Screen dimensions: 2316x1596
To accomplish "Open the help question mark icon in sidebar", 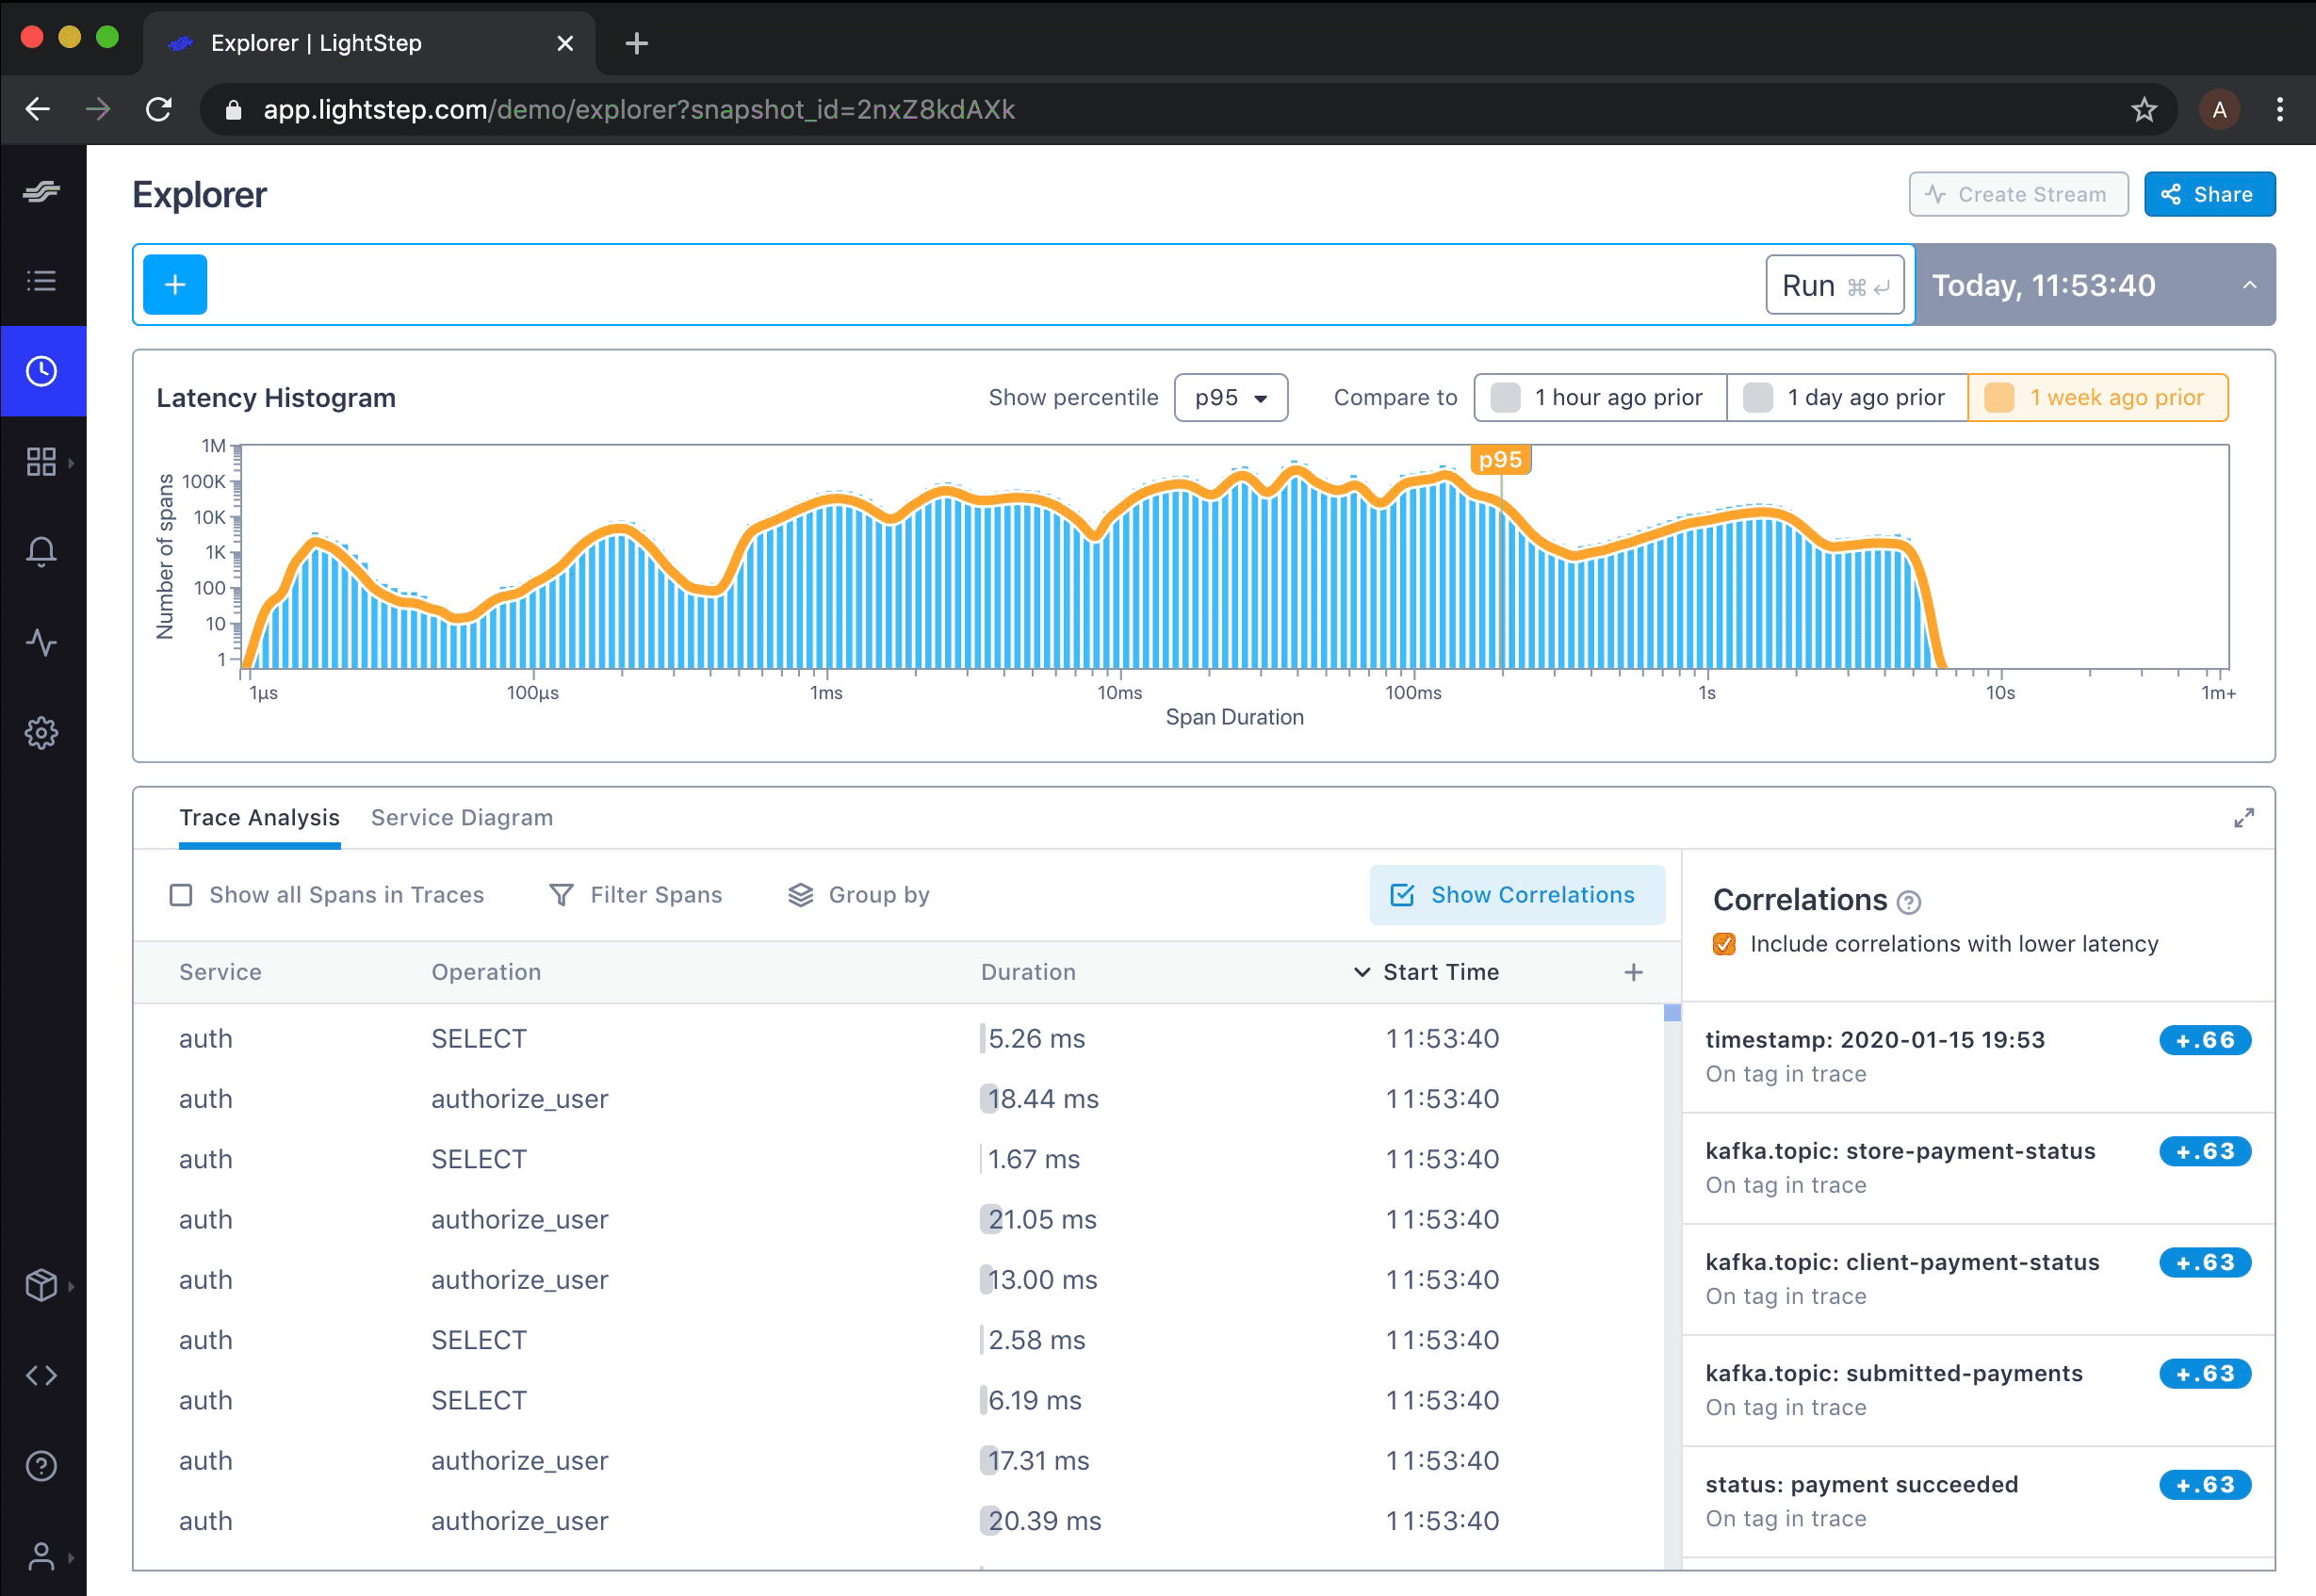I will click(x=41, y=1466).
